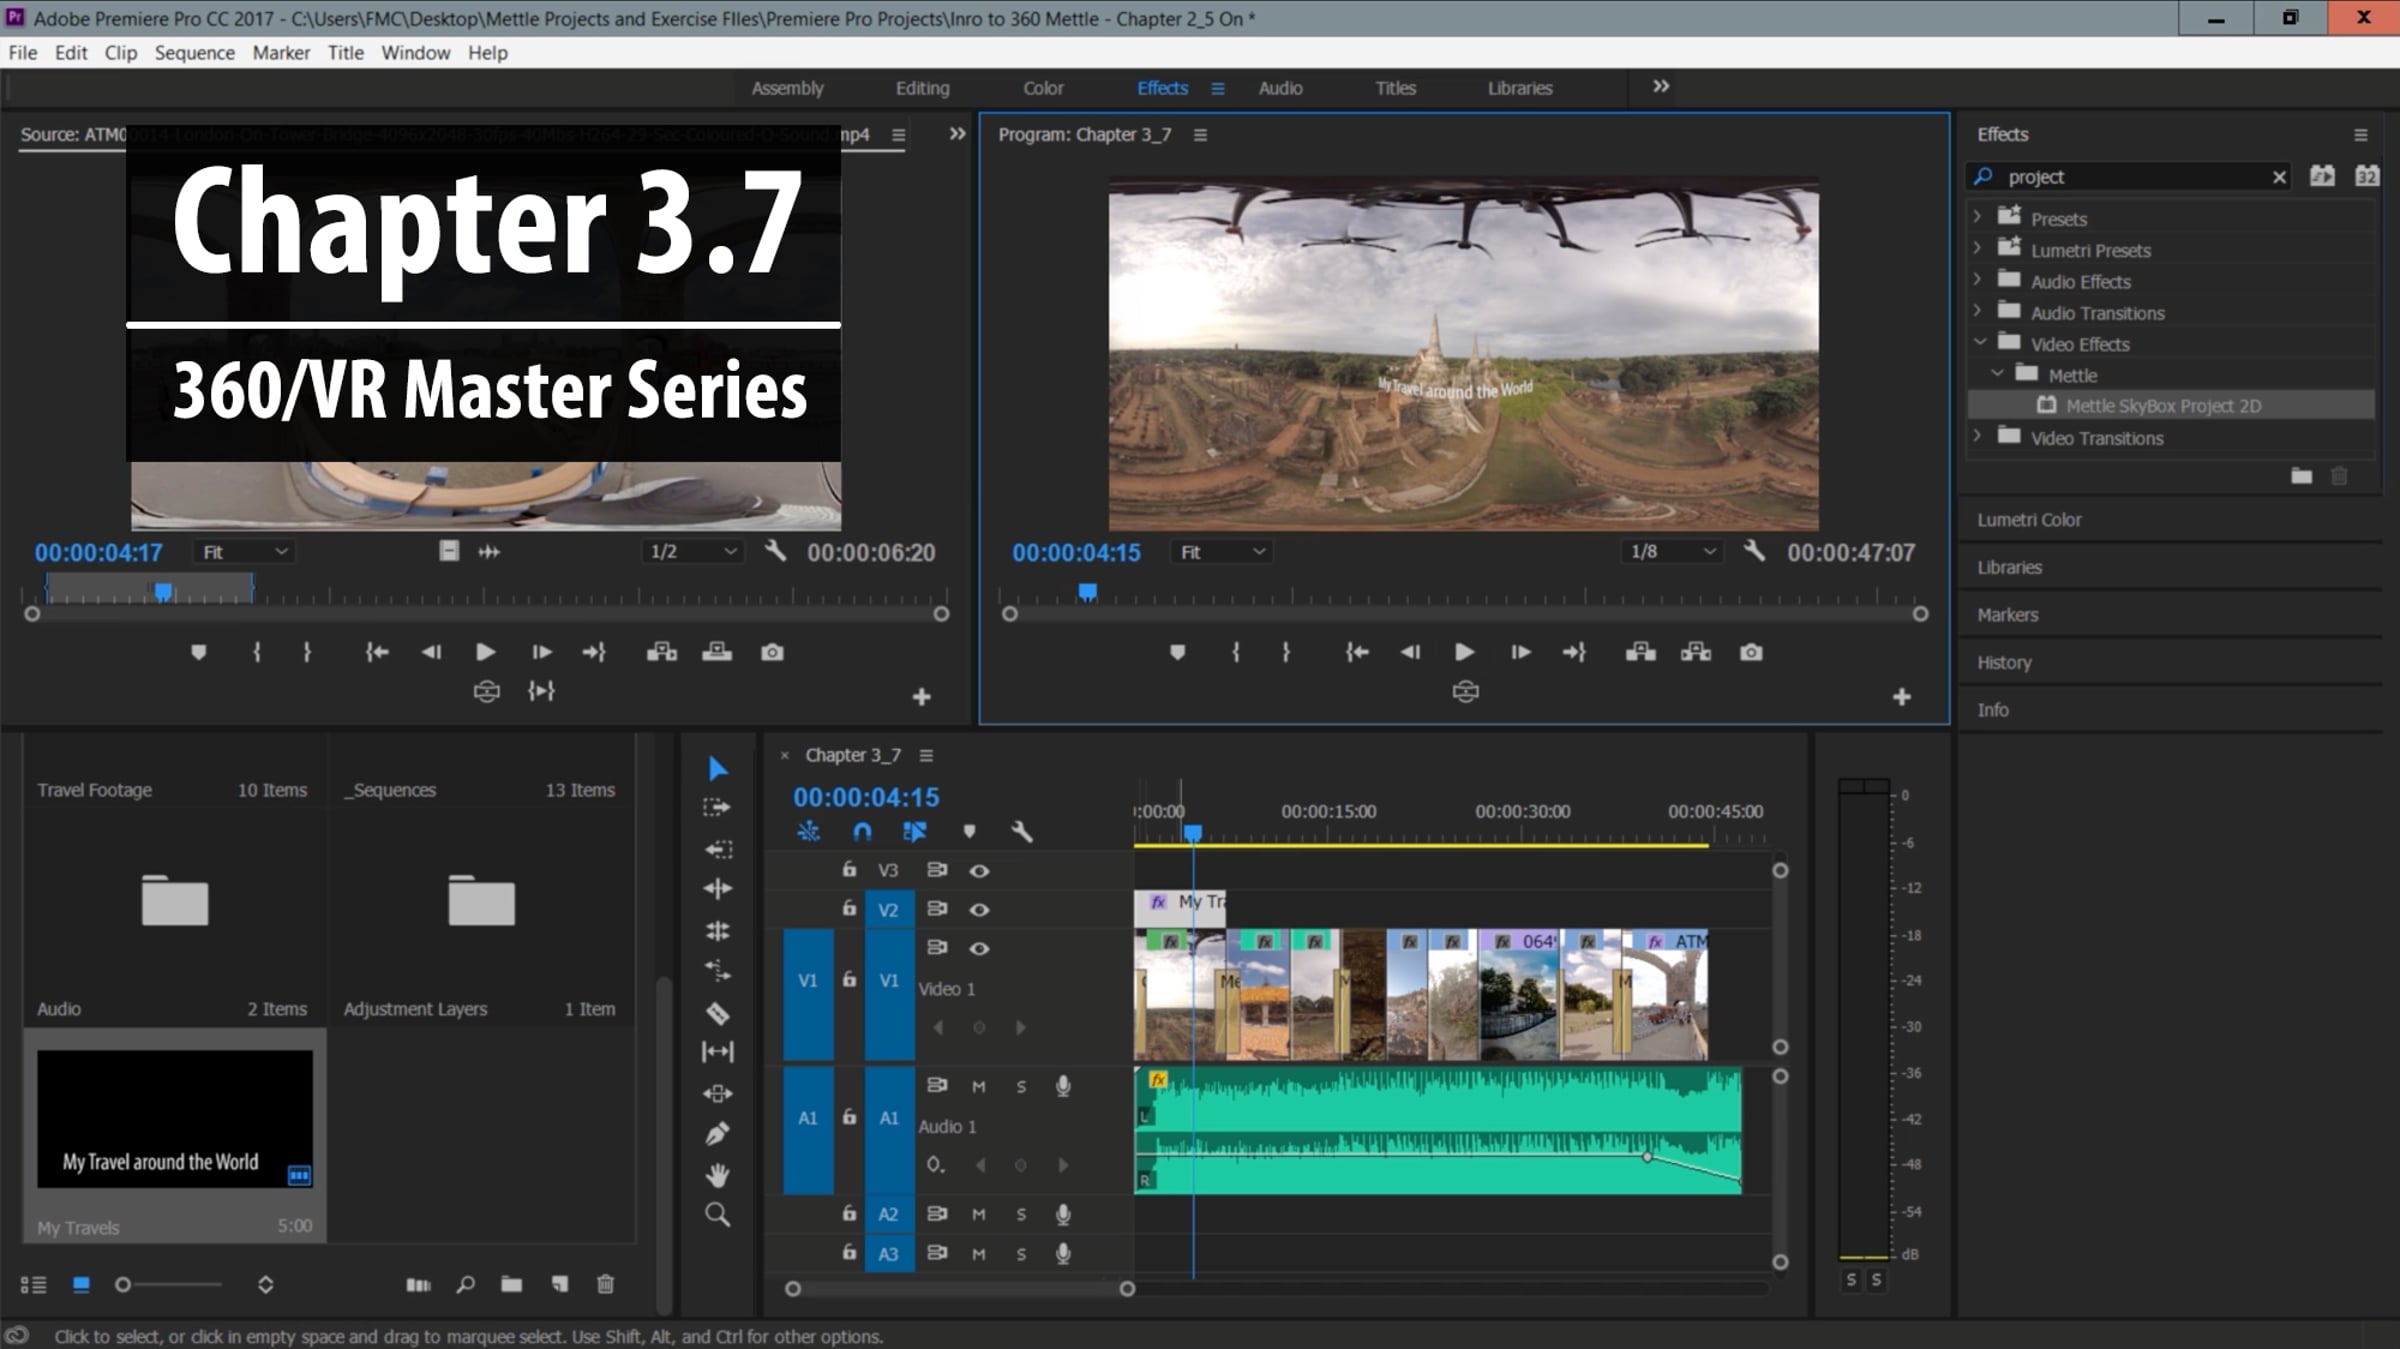Click the New Bin folder icon in Project panel
Image resolution: width=2400 pixels, height=1349 pixels.
(512, 1284)
